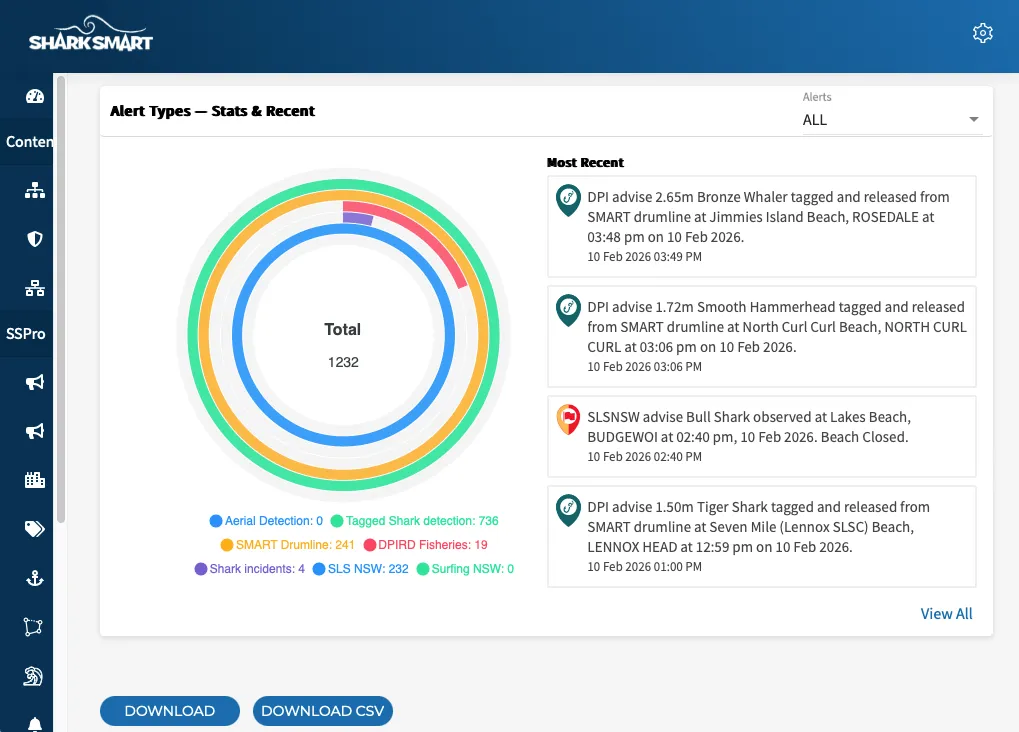Select the polygon shape icon in sidebar
Viewport: 1019px width, 732px height.
[x=33, y=627]
